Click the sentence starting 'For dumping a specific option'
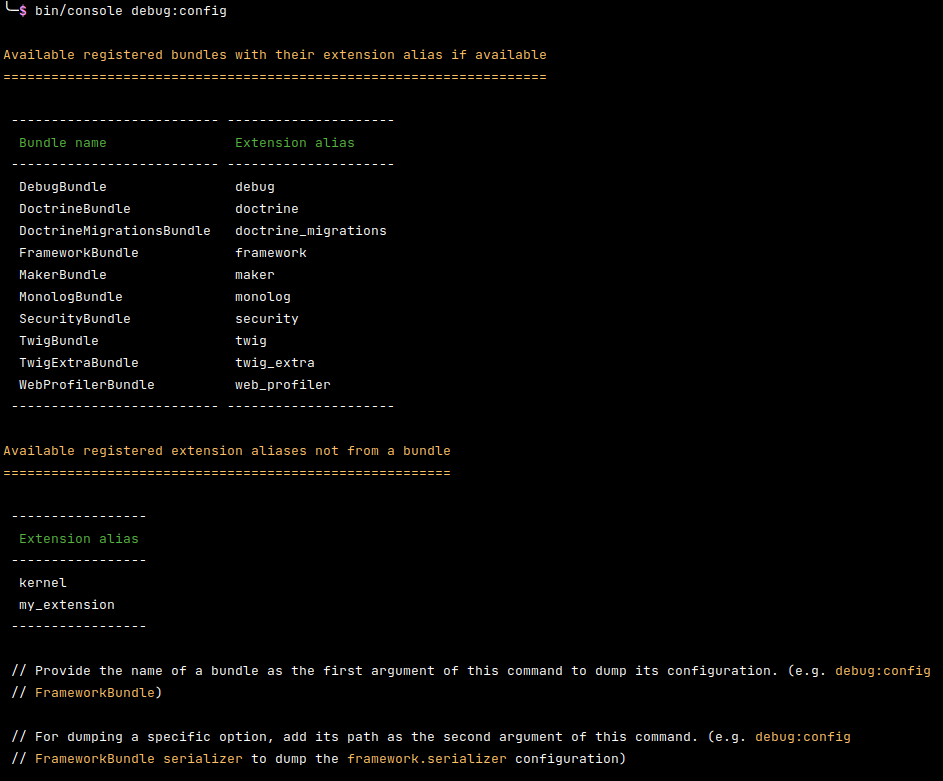The image size is (943, 781). [x=431, y=748]
